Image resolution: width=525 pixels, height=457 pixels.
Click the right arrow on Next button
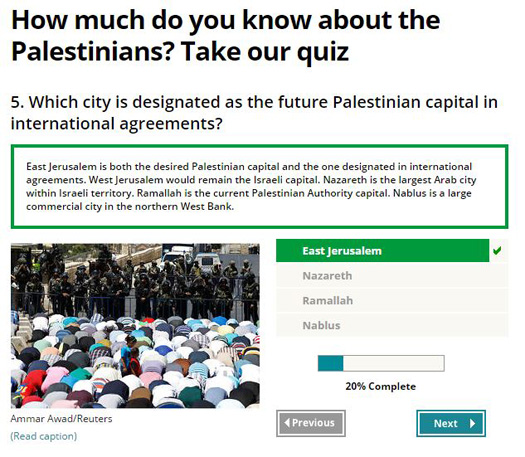[472, 424]
